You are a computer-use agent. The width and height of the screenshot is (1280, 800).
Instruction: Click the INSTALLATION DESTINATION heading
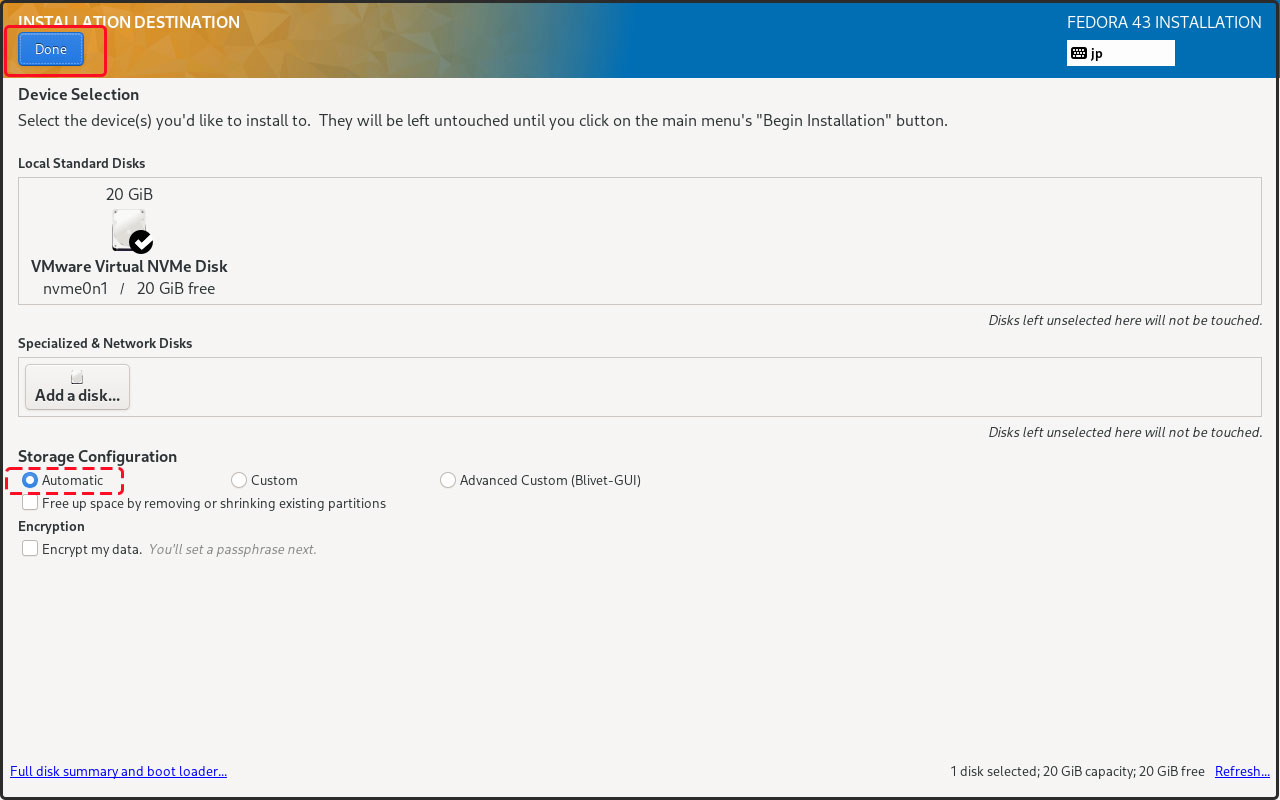[x=129, y=22]
